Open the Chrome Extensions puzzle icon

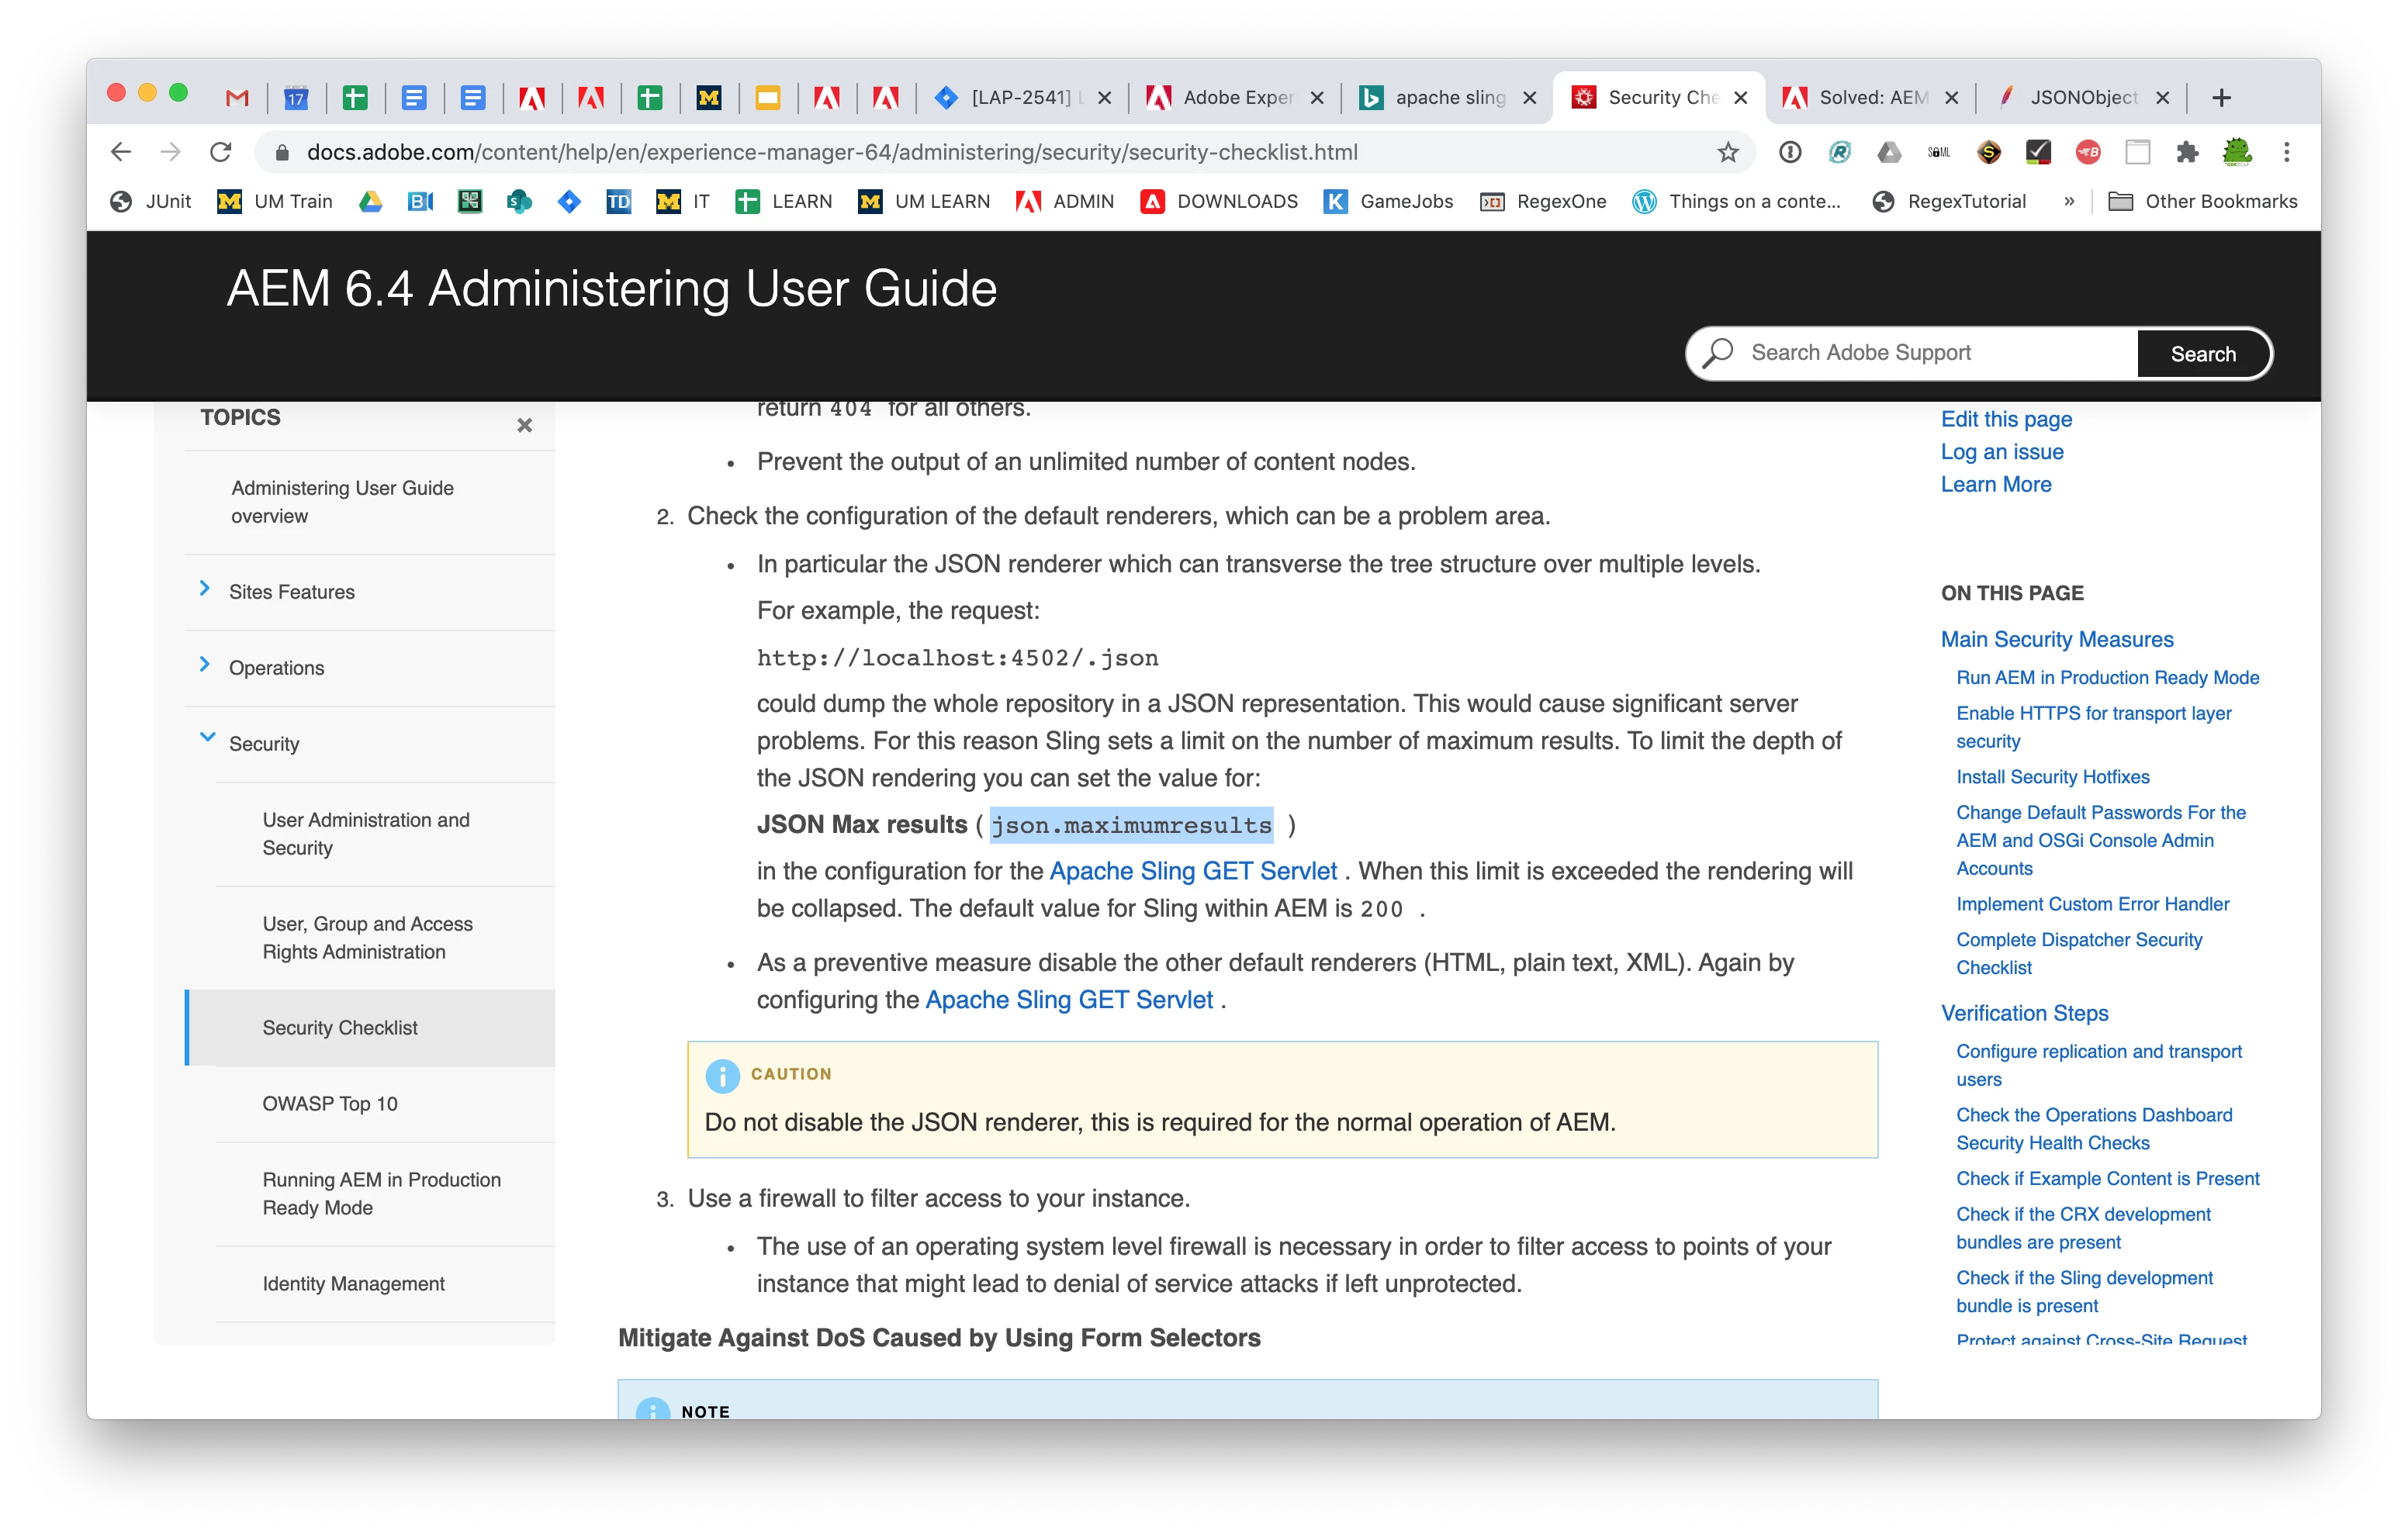(2187, 152)
